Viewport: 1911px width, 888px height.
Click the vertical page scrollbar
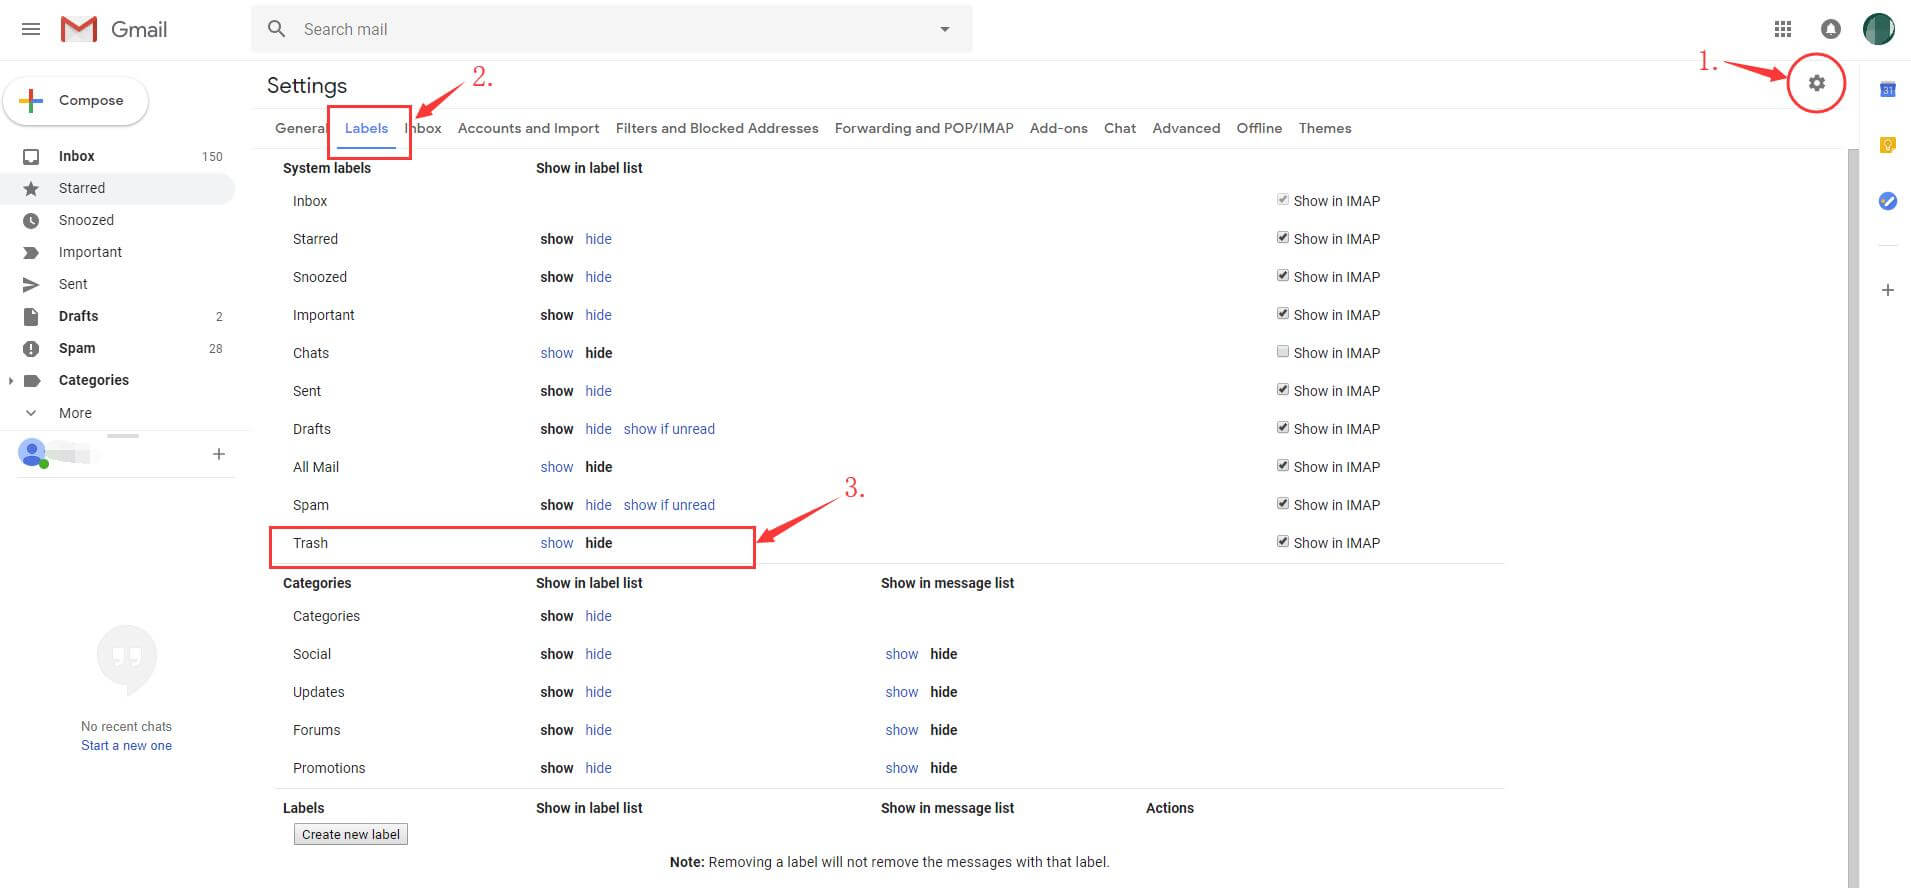(1852, 518)
